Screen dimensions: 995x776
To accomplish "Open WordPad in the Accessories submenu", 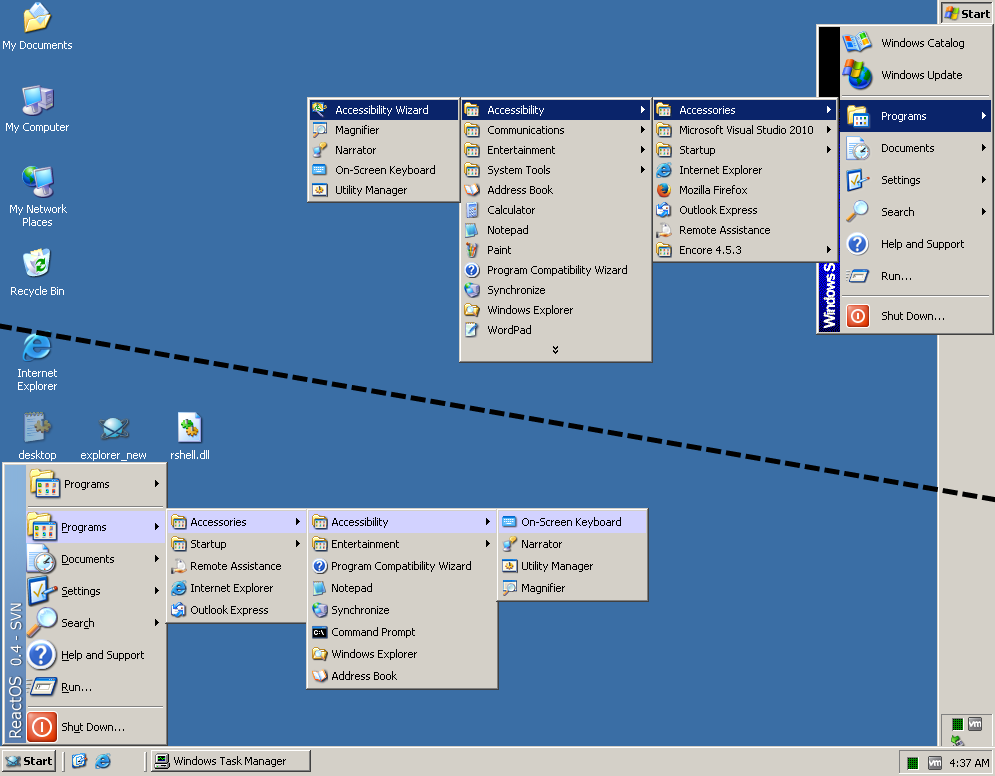I will (x=555, y=330).
